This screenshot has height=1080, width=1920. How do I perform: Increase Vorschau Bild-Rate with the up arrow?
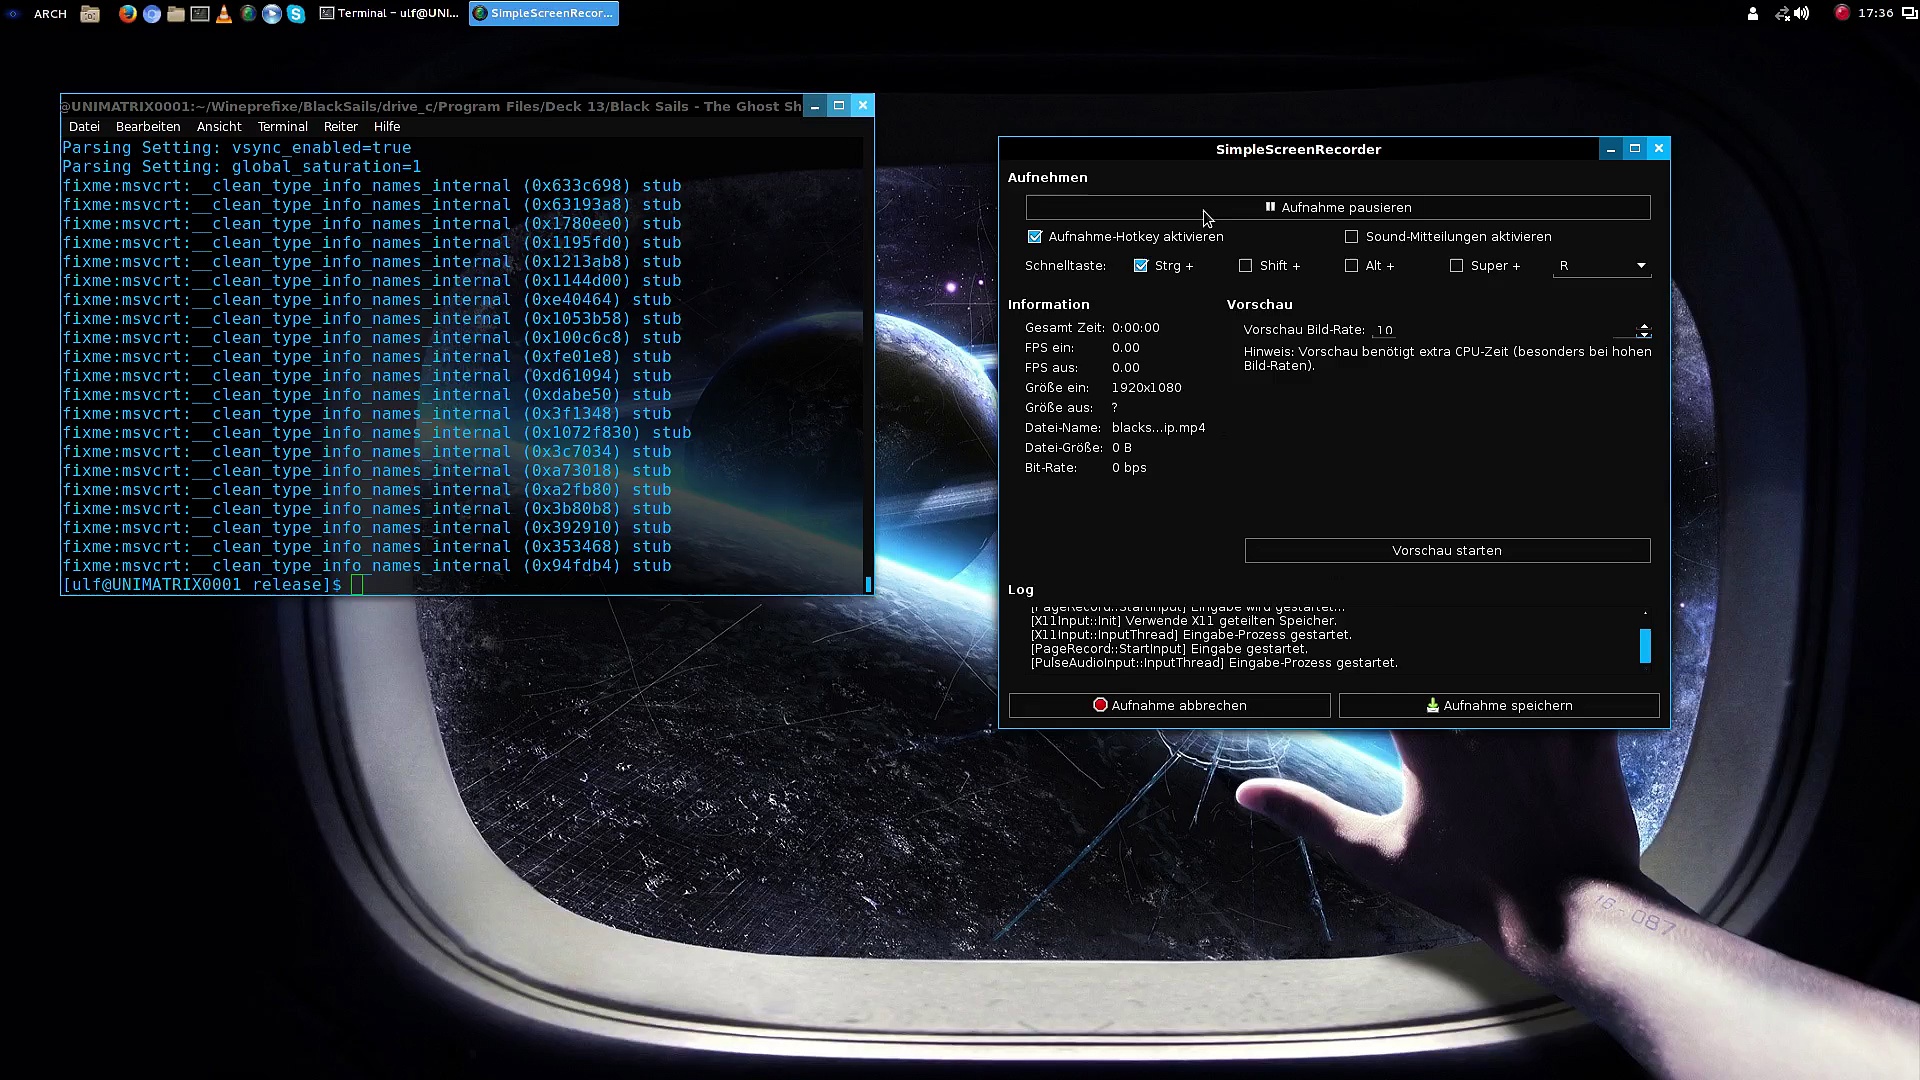pyautogui.click(x=1644, y=325)
